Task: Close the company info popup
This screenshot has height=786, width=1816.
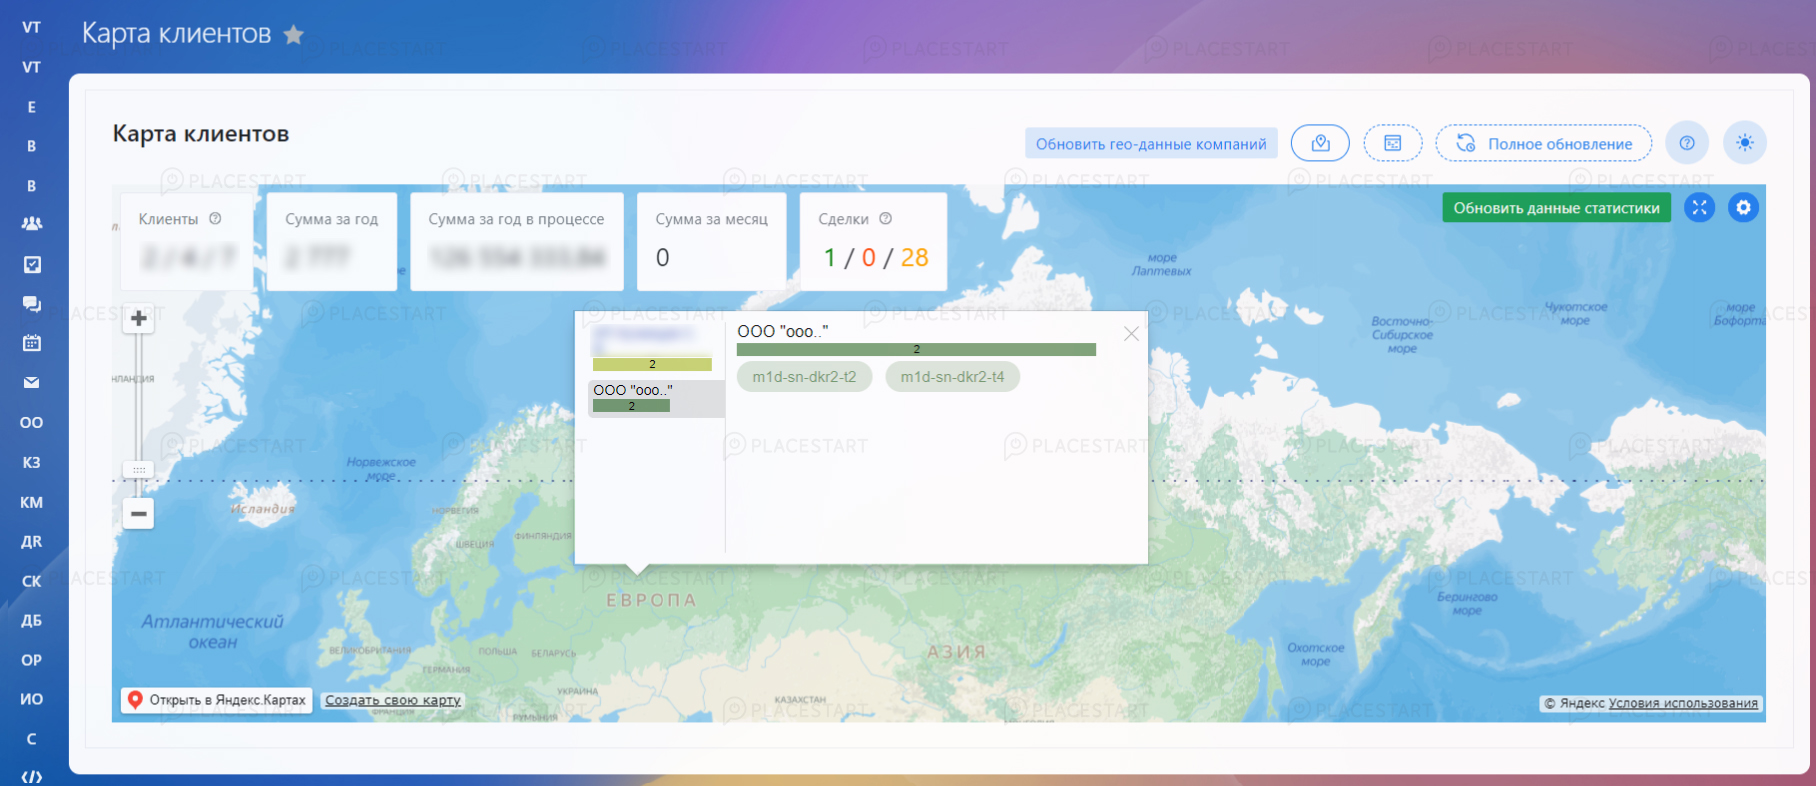Action: (x=1131, y=334)
